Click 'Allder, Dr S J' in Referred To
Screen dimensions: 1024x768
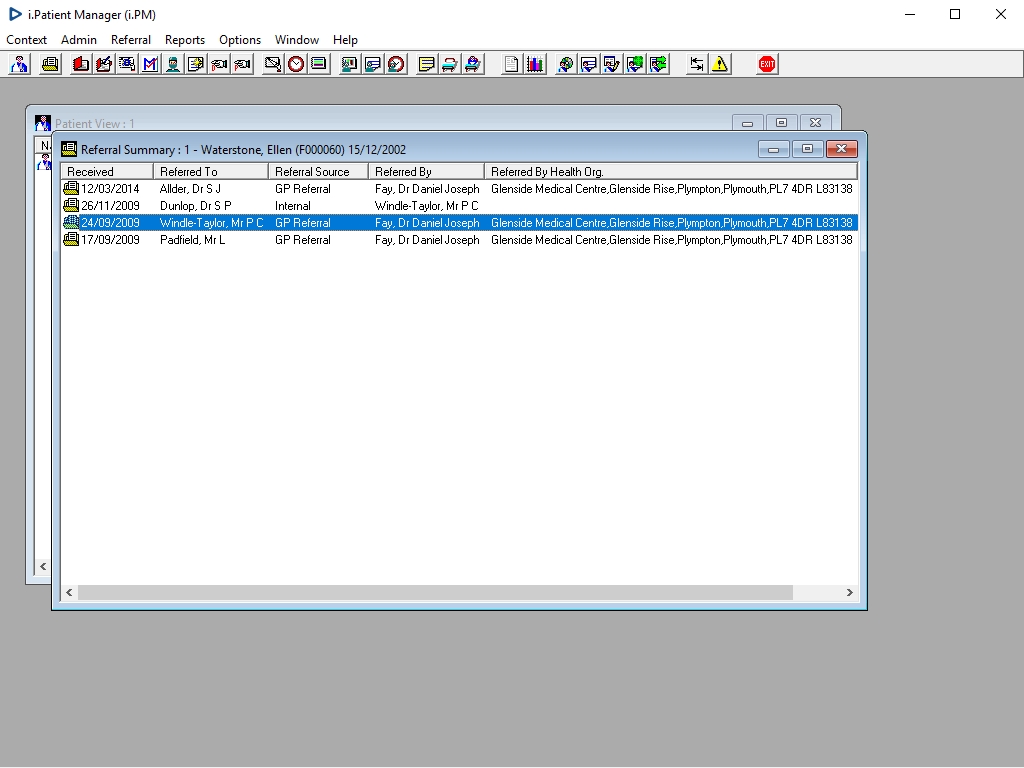tap(190, 189)
